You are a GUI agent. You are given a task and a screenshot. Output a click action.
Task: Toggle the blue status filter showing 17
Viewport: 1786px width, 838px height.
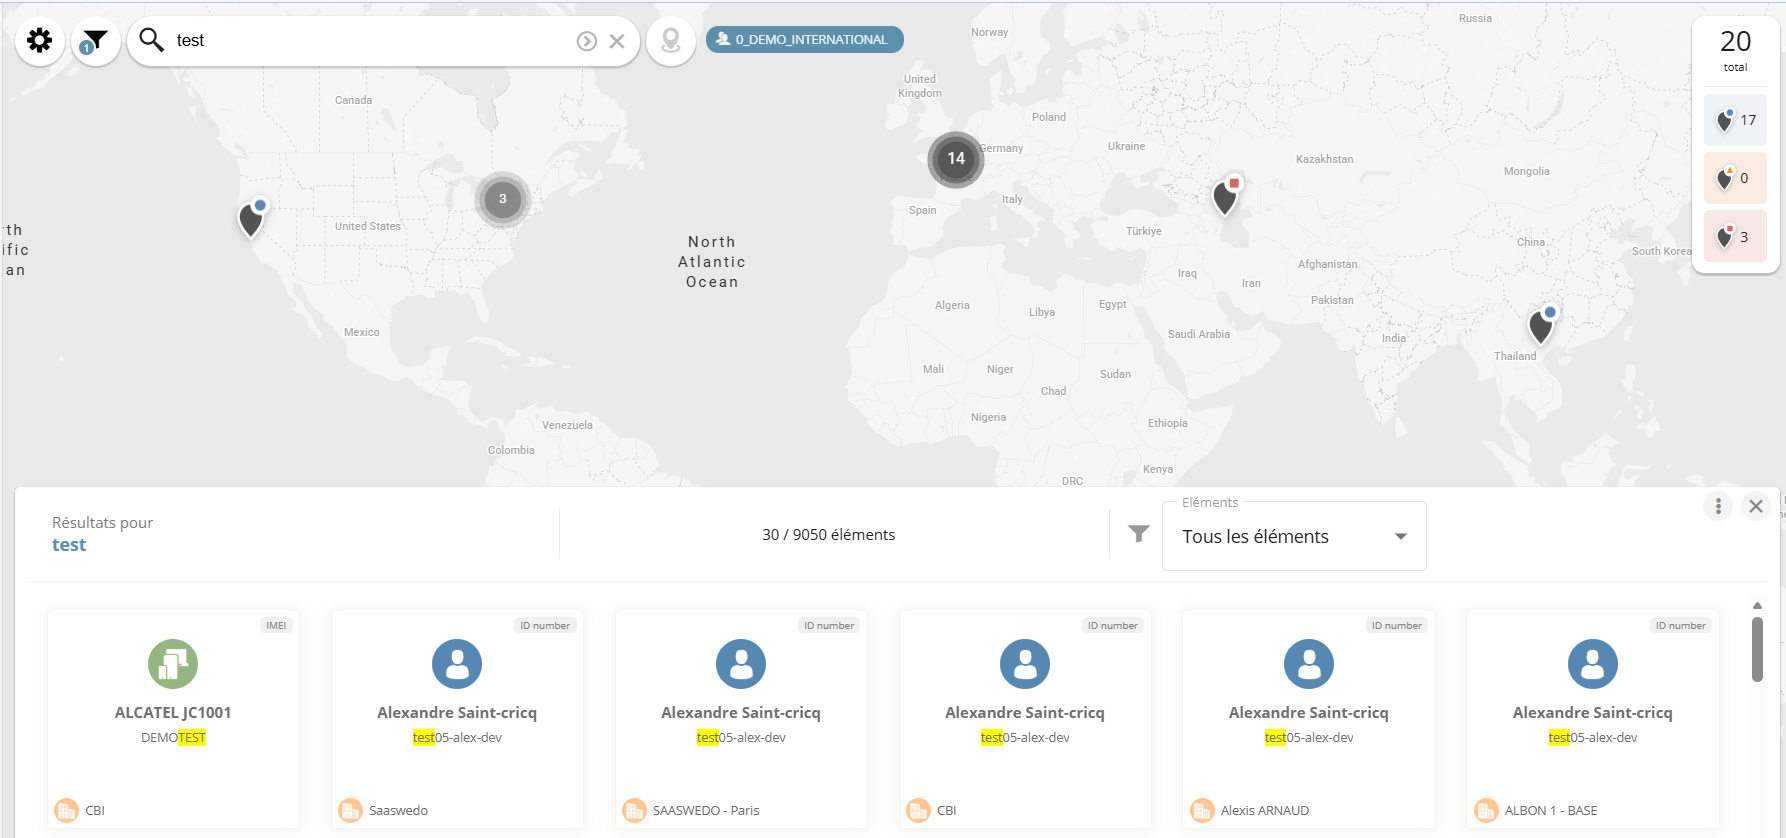1735,120
